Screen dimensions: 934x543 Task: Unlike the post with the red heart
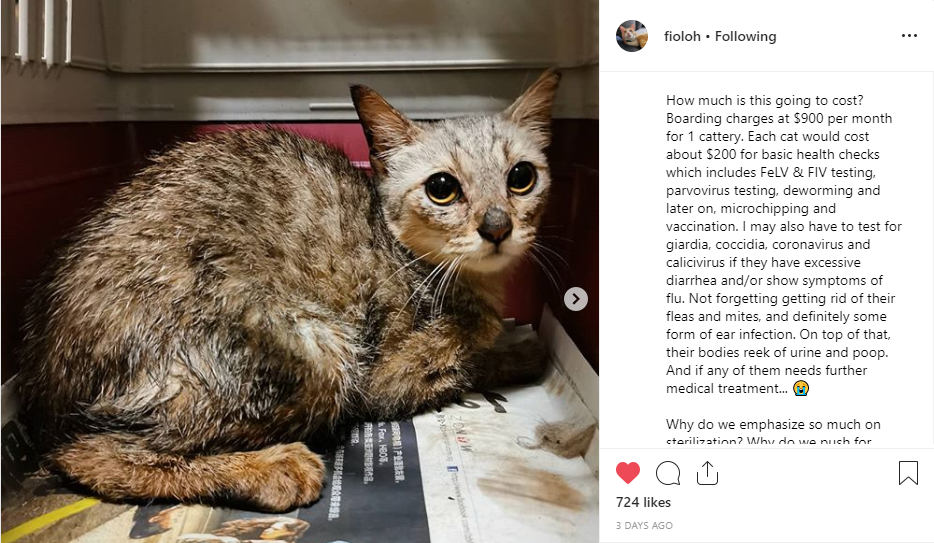(x=627, y=473)
